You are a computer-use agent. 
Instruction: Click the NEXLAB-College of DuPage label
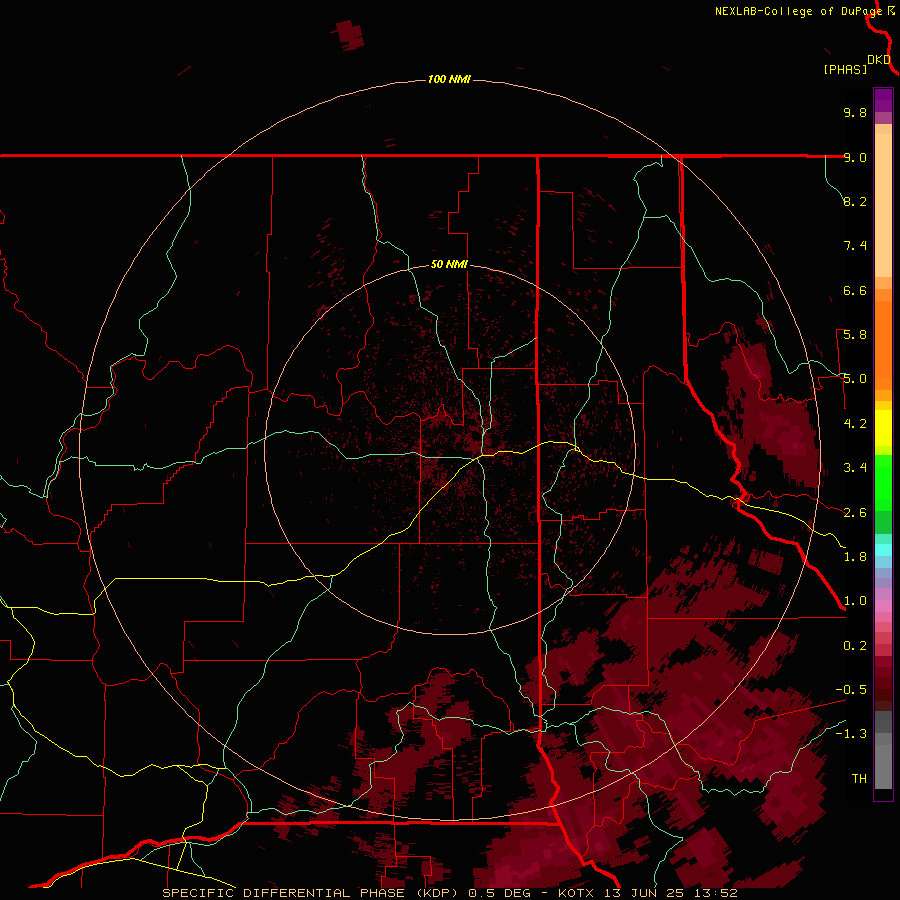click(x=798, y=11)
